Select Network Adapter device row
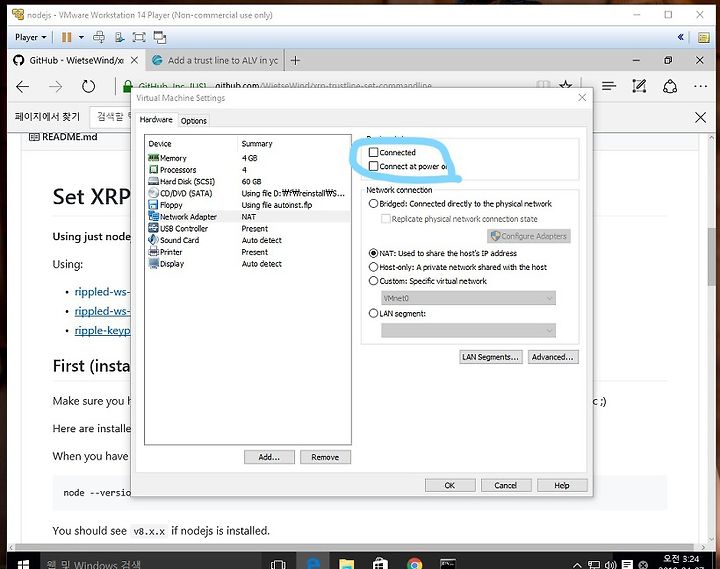The image size is (720, 569). point(248,217)
